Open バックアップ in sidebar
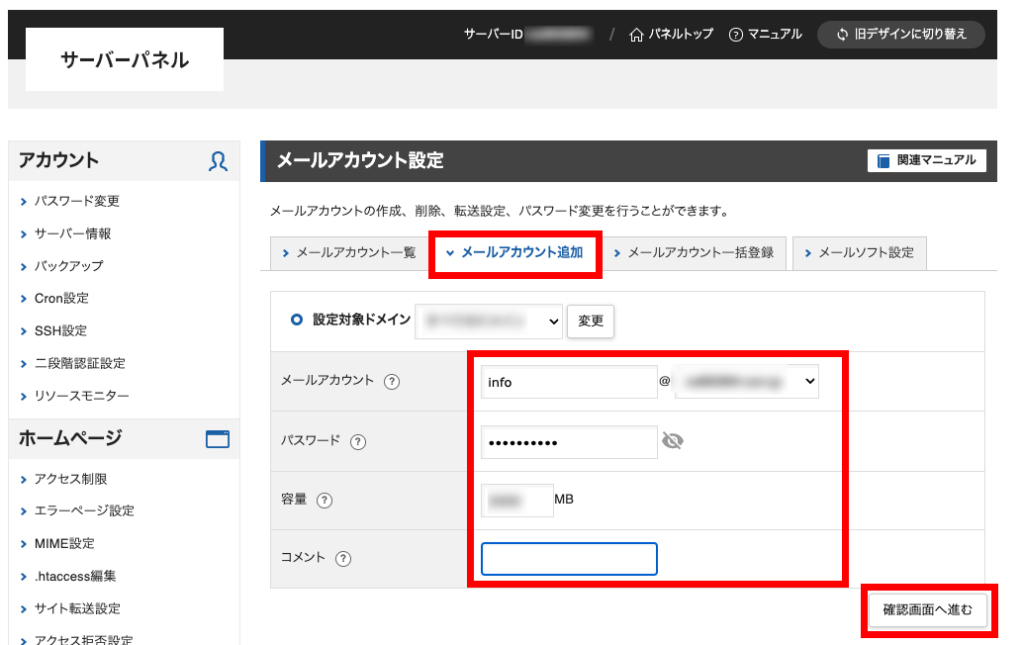 69,266
